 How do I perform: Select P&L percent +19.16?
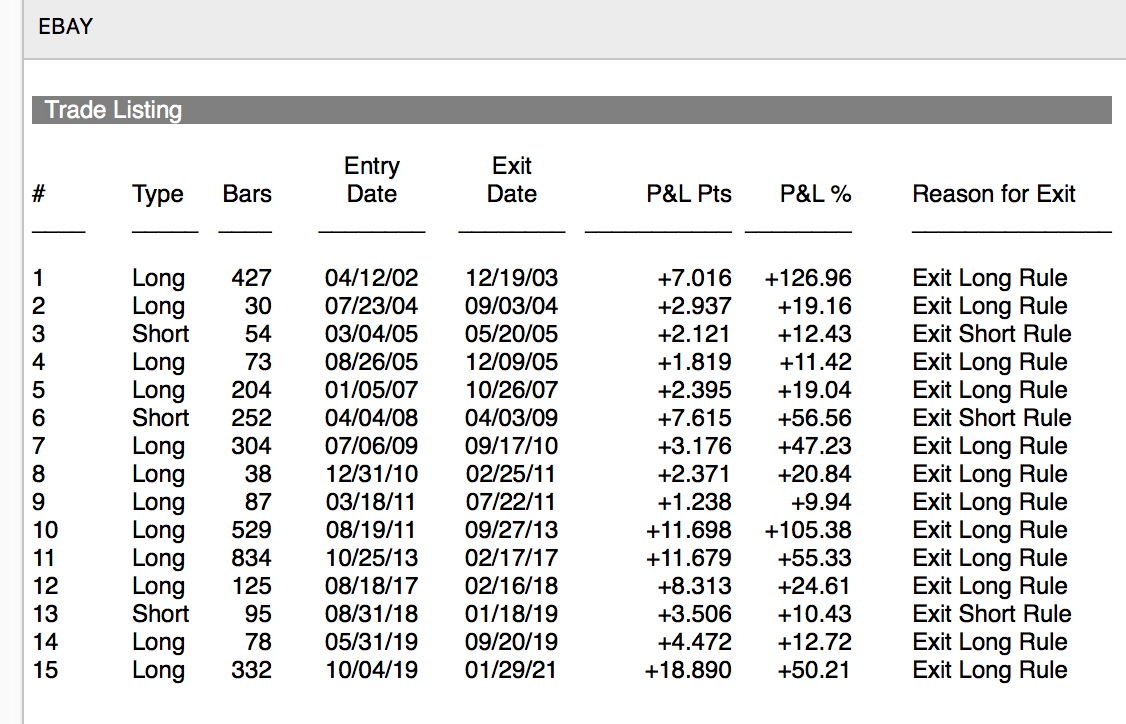click(814, 306)
